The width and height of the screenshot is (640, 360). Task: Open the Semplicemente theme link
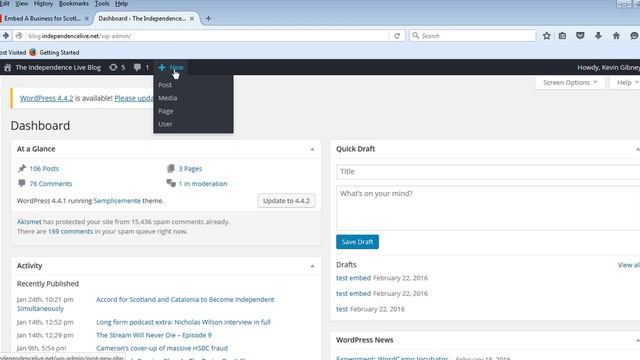[117, 200]
